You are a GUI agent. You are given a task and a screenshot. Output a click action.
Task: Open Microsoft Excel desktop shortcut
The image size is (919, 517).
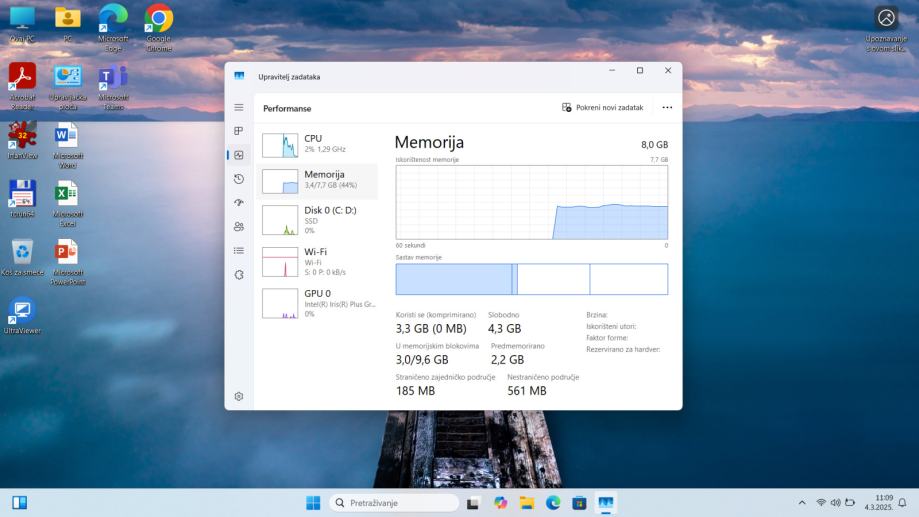(x=68, y=203)
